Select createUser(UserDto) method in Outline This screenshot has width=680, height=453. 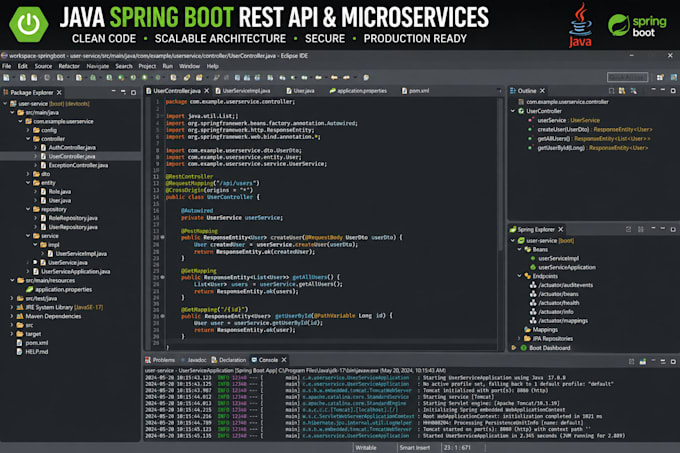[590, 129]
